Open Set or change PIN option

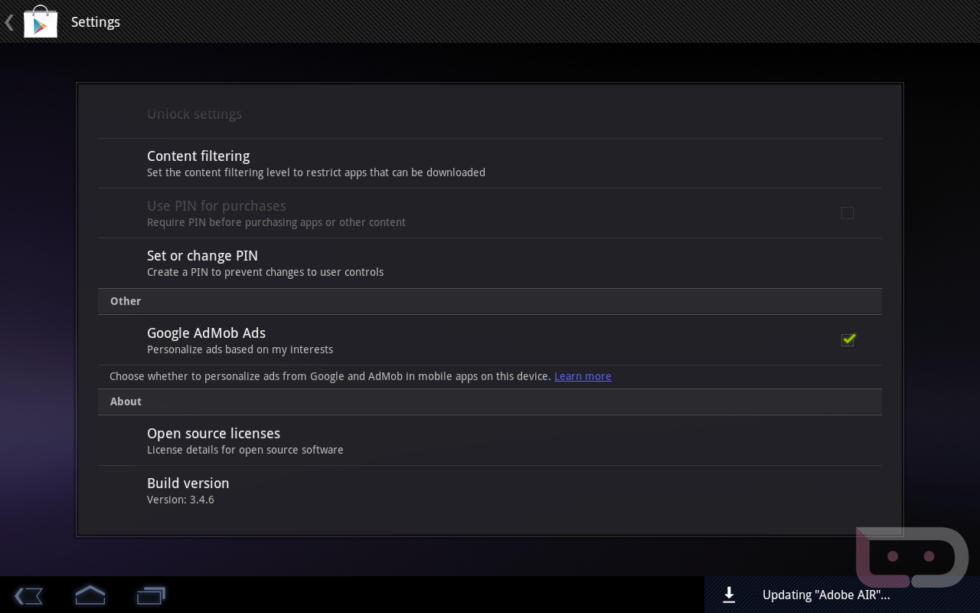coord(202,256)
